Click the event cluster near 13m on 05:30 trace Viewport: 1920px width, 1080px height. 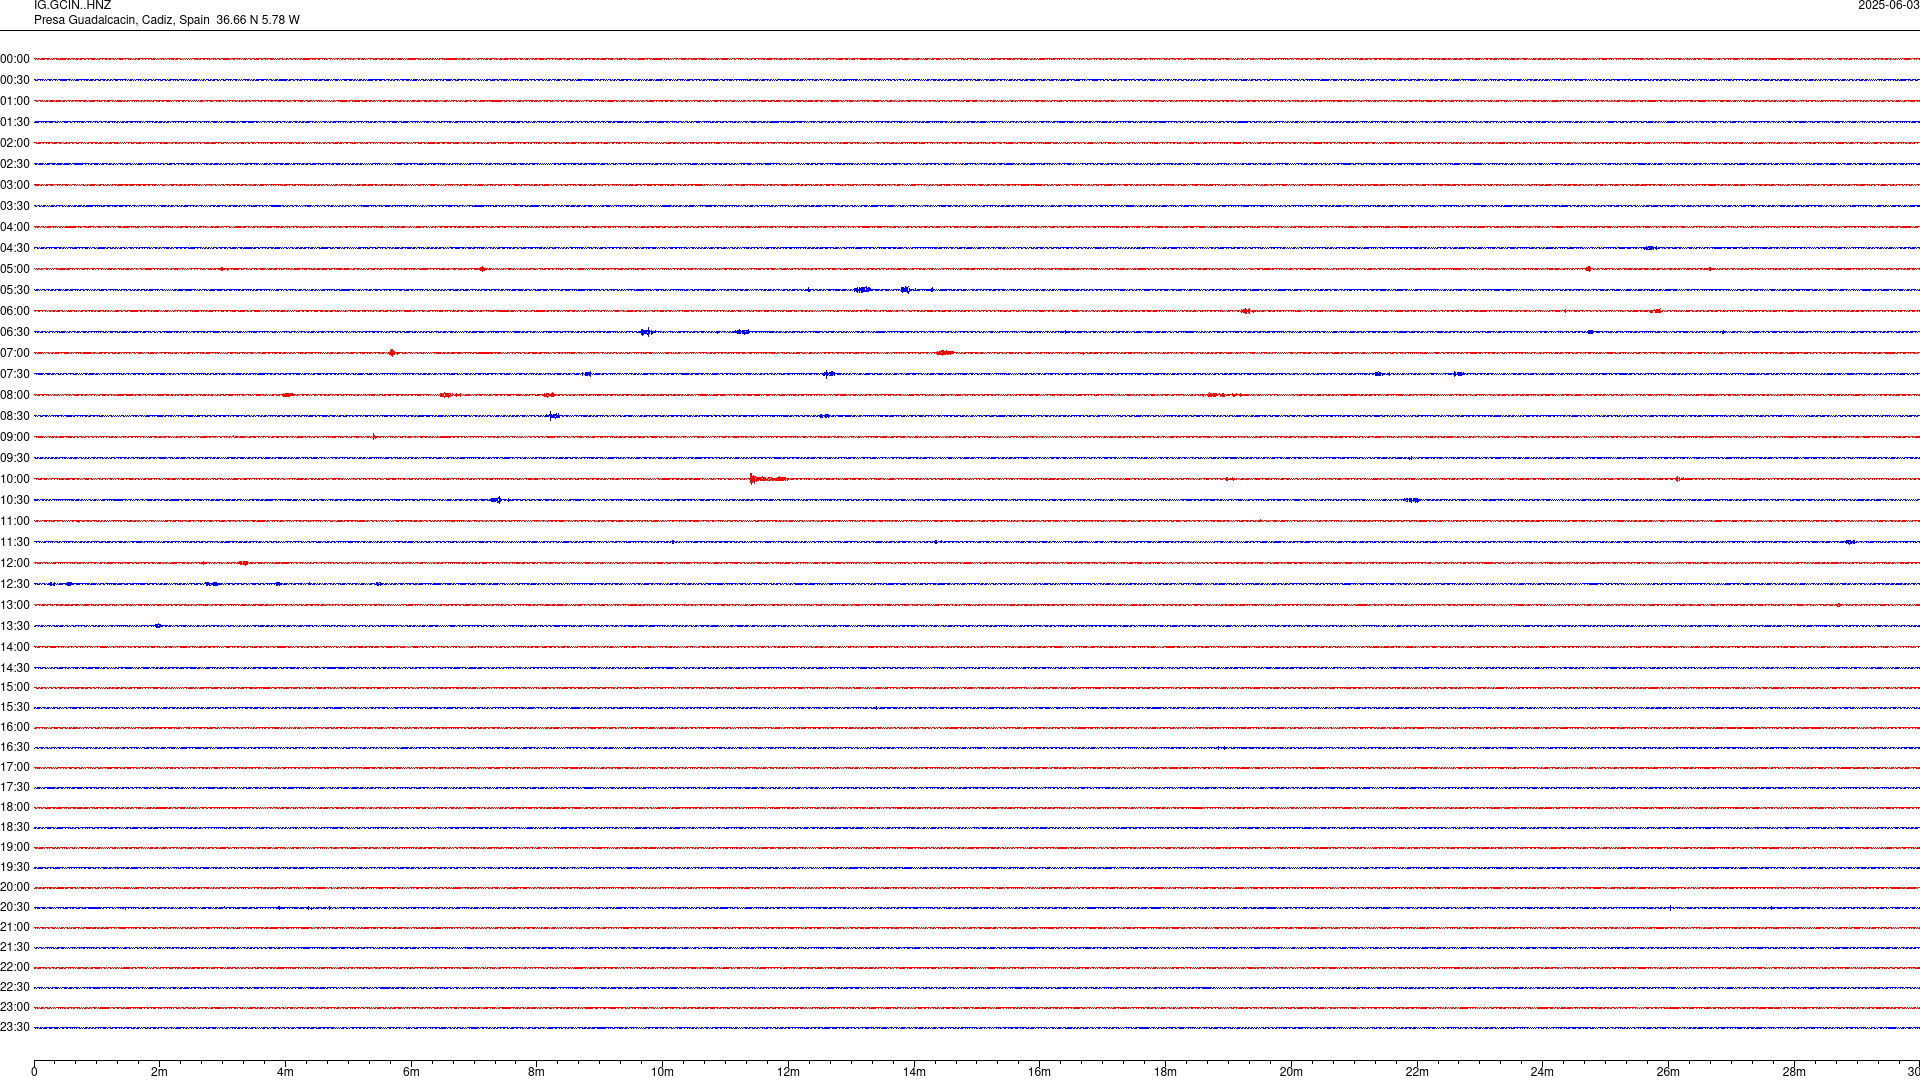(x=863, y=290)
